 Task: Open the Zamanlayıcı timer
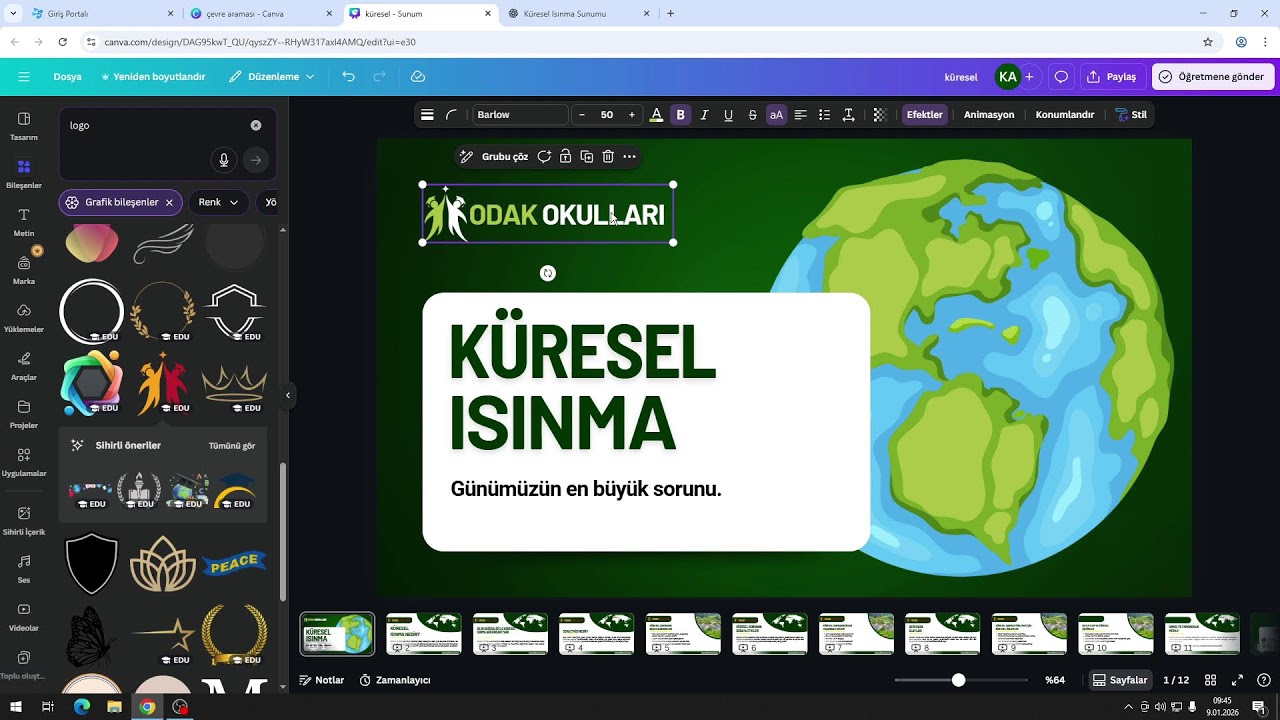click(x=395, y=680)
